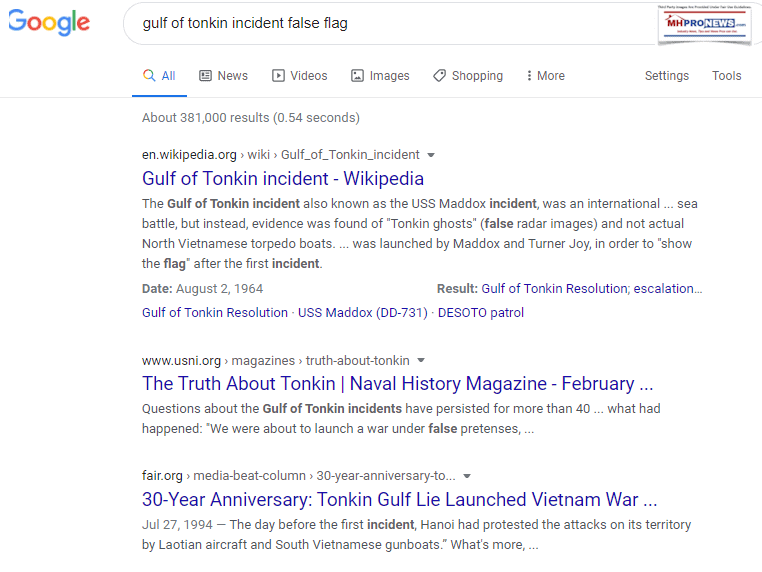Click the Images tab picture icon
762x572 pixels.
point(357,76)
